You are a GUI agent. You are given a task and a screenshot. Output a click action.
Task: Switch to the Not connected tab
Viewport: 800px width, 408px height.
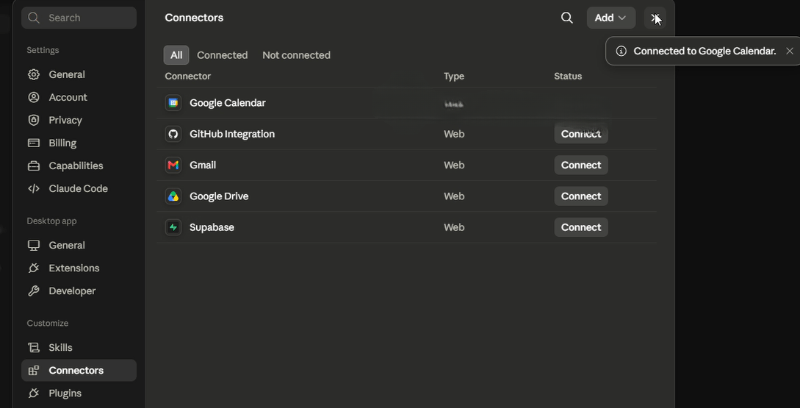296,55
